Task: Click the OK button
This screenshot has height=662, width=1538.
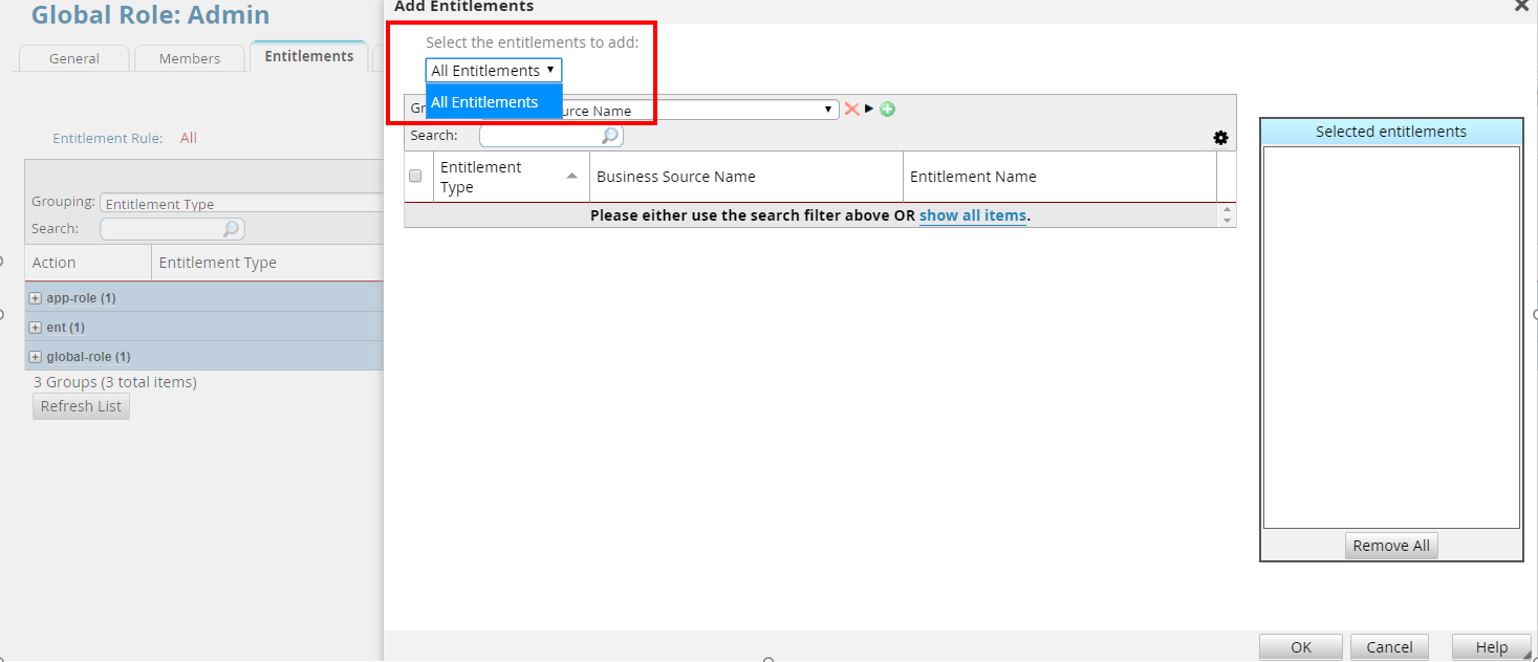Action: [x=1300, y=647]
